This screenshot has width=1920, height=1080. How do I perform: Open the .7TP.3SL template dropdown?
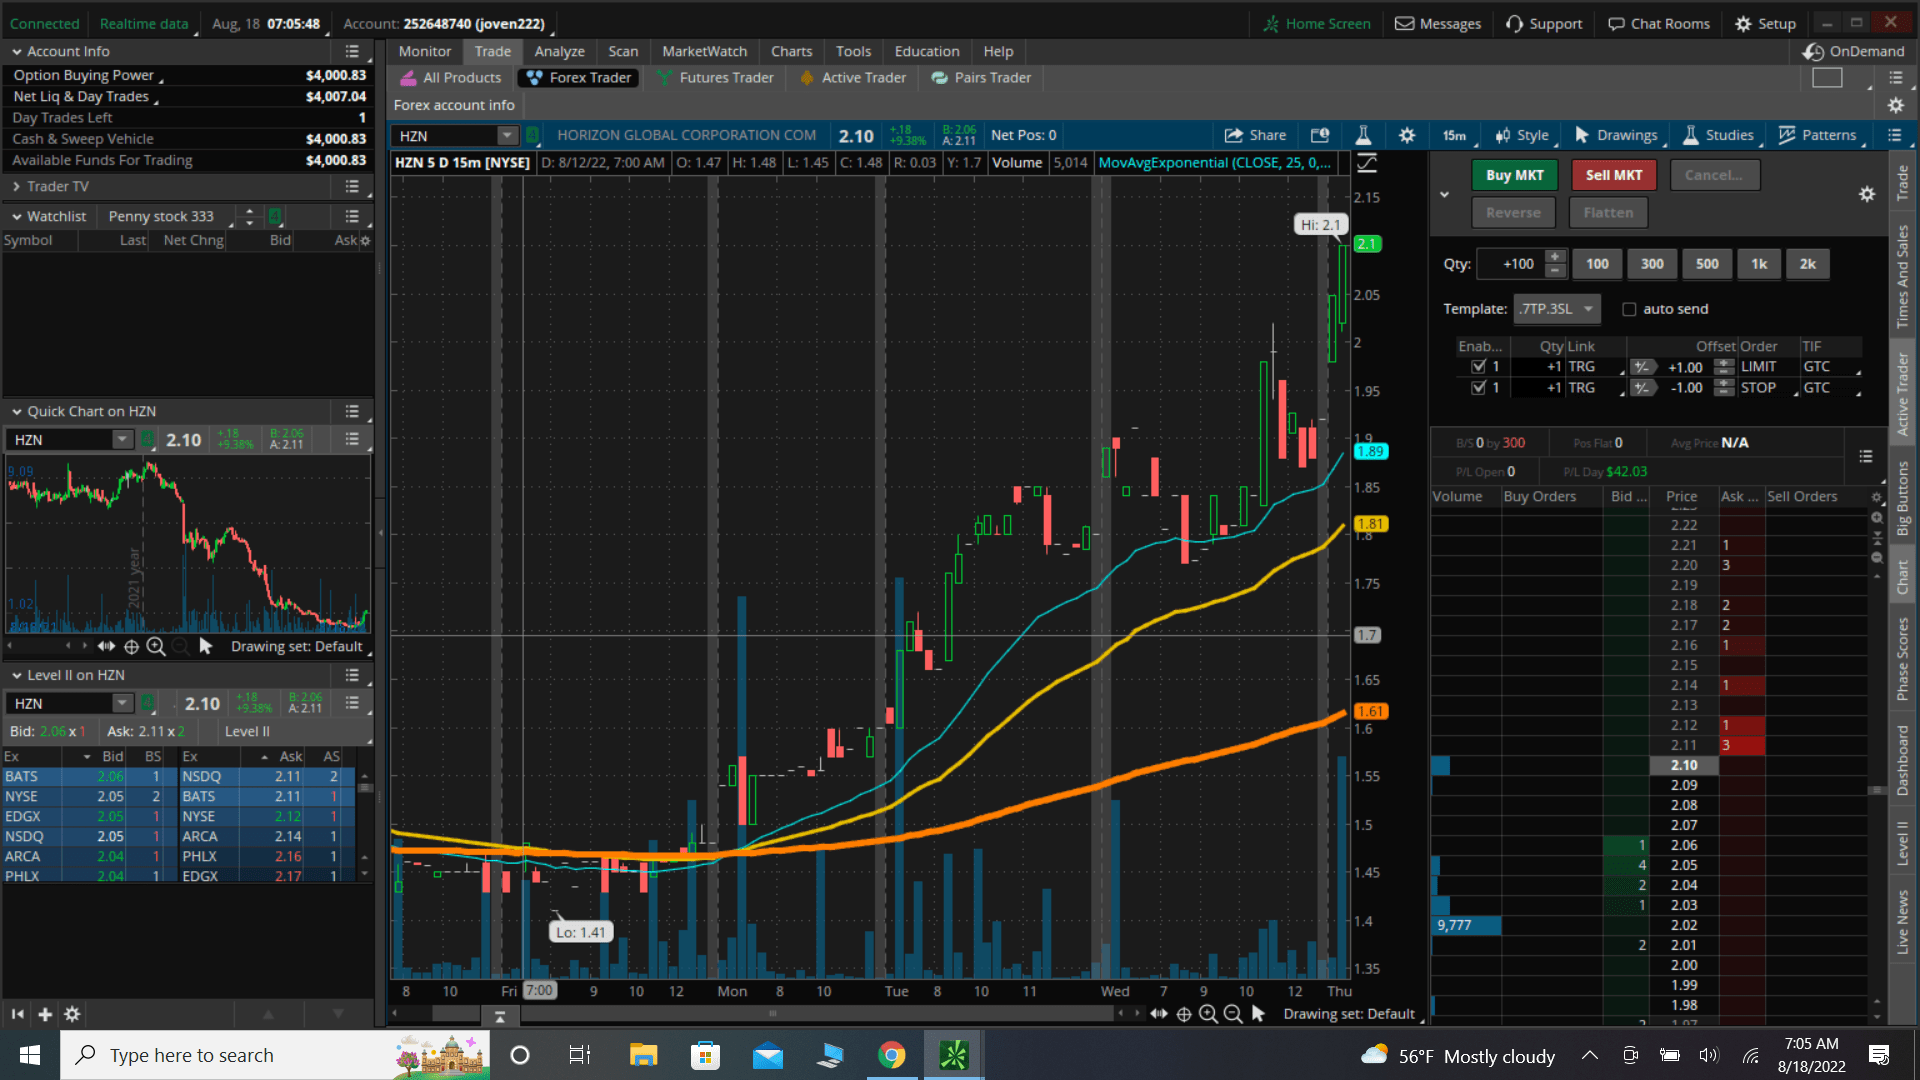(x=1556, y=309)
